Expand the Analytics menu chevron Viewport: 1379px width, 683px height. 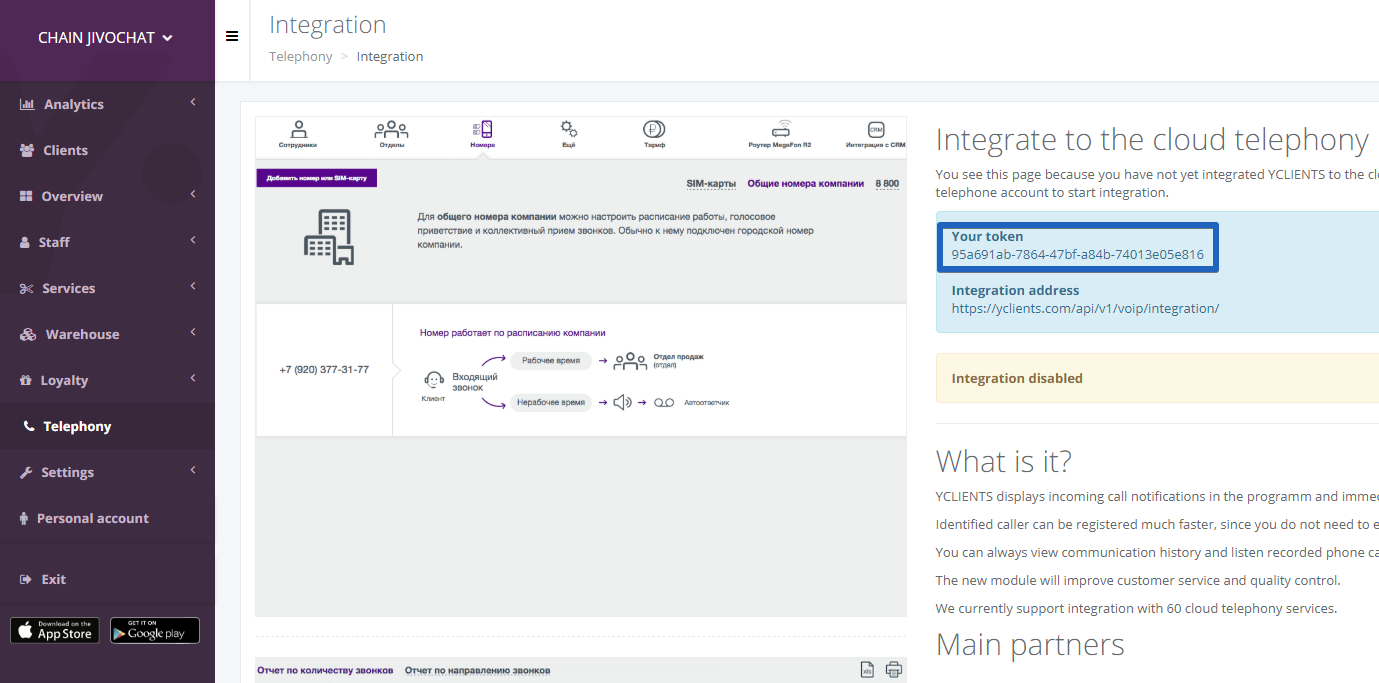[x=192, y=102]
